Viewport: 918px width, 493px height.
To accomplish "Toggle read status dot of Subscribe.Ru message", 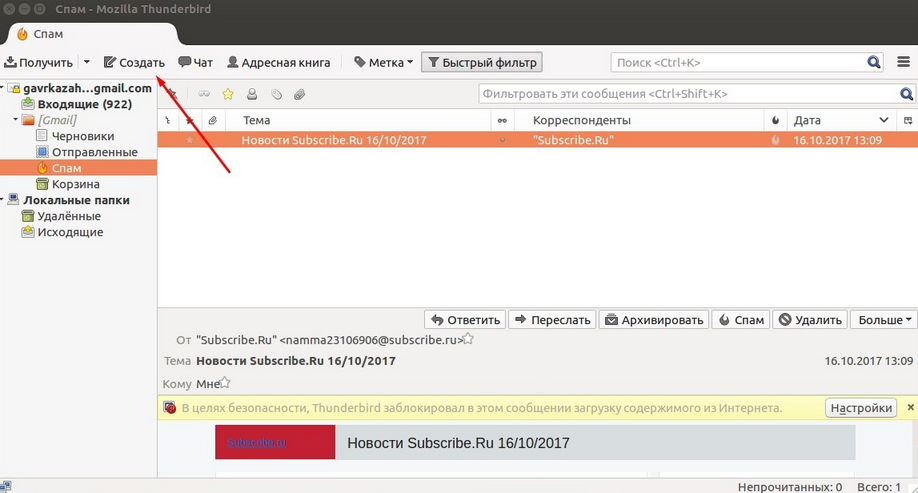I will point(502,140).
